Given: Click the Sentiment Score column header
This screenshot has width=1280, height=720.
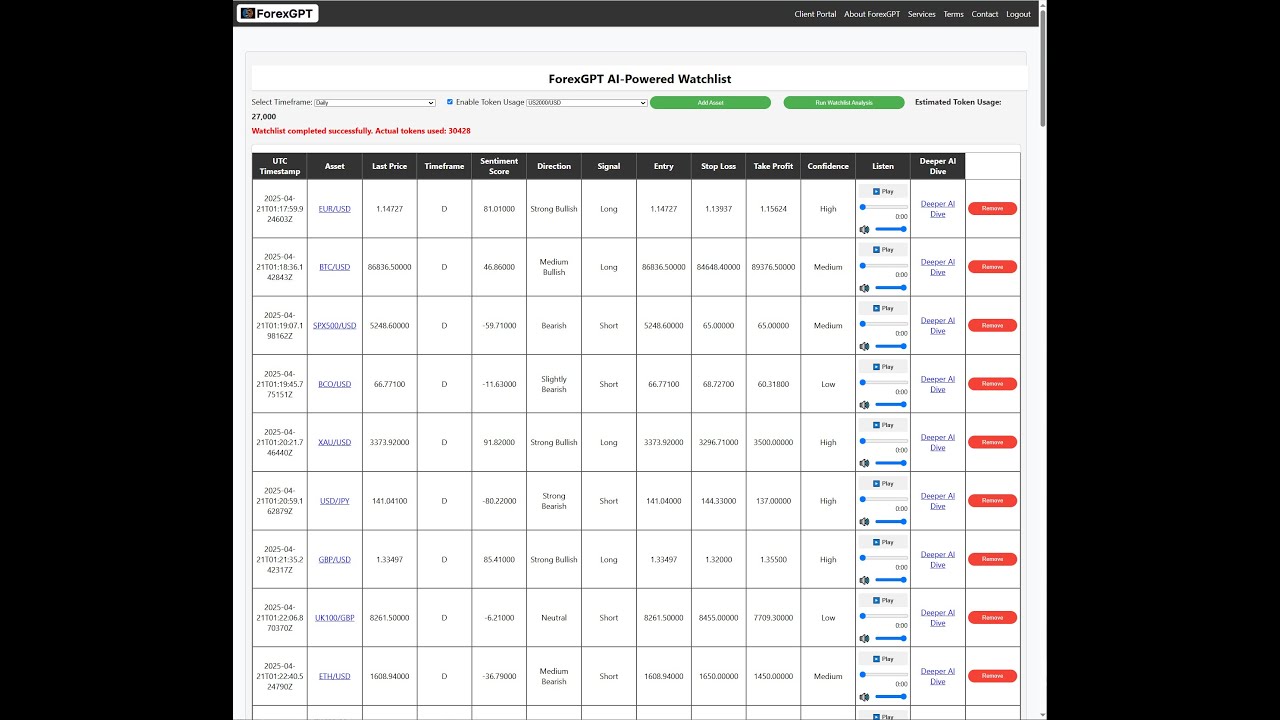Looking at the screenshot, I should (x=499, y=166).
